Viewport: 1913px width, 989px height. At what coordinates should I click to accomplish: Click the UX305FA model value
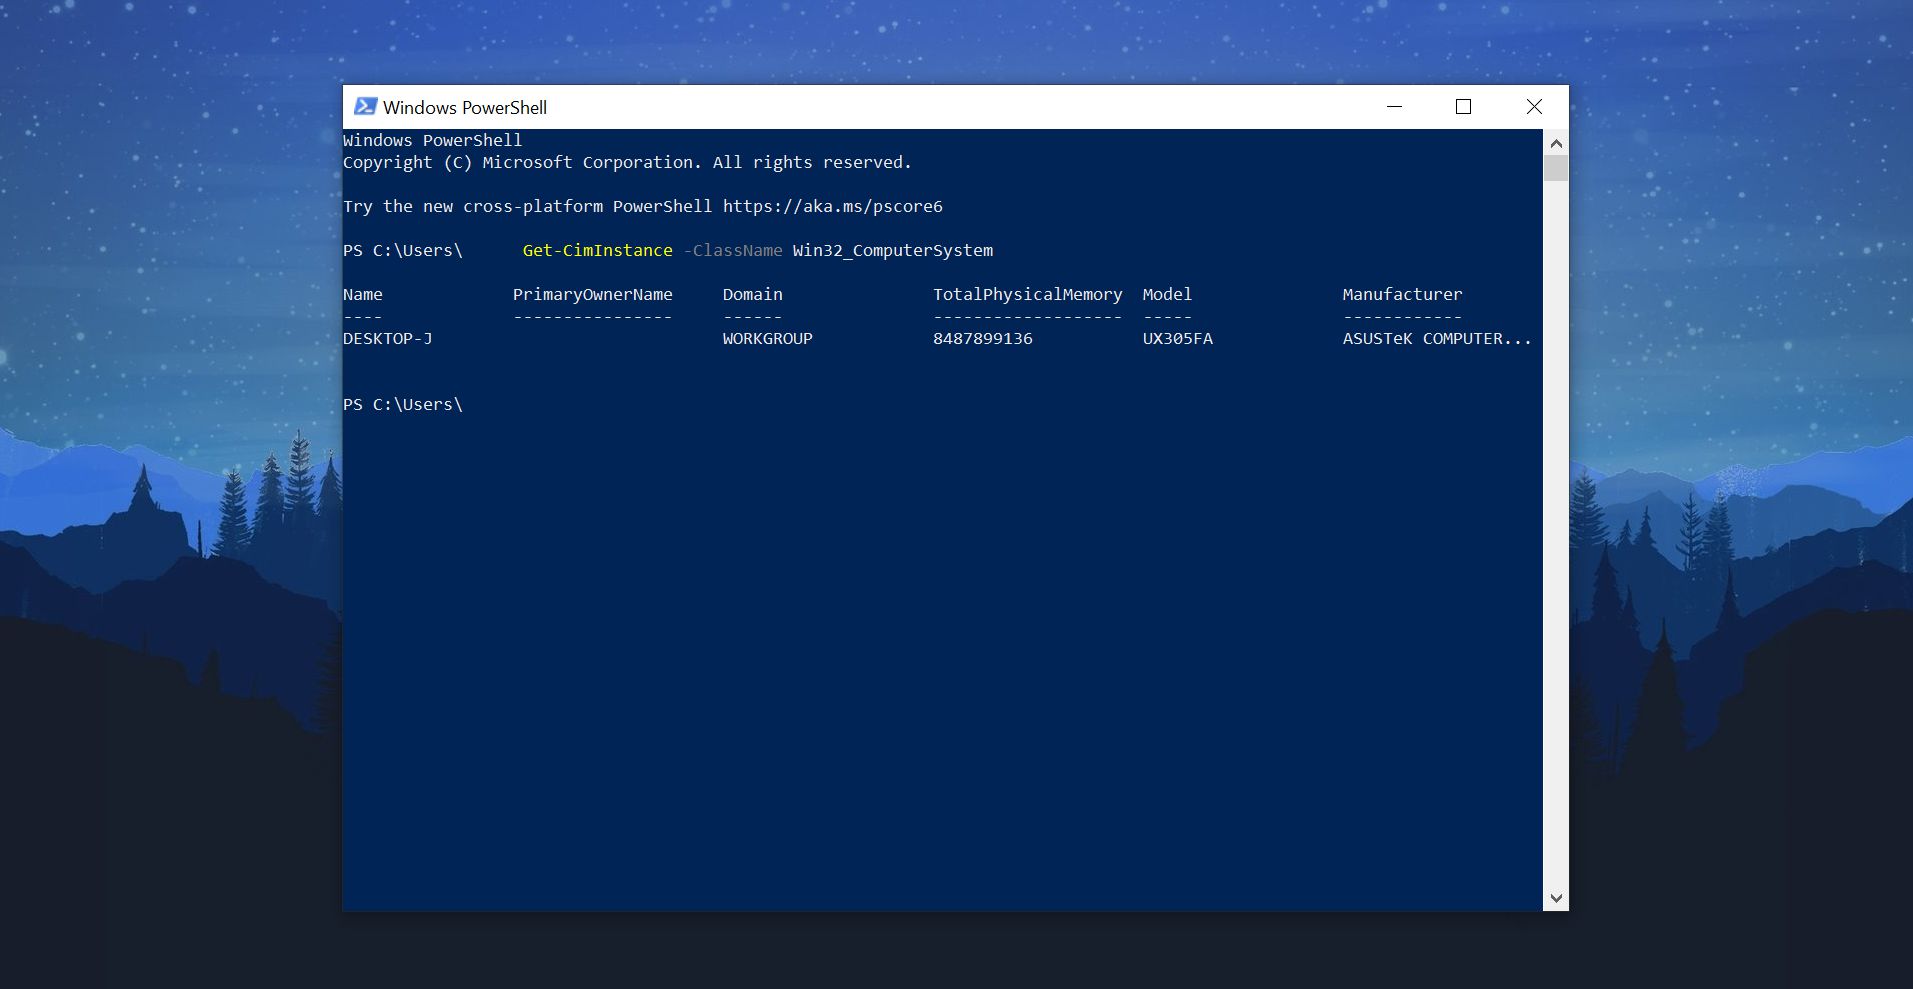click(1178, 338)
